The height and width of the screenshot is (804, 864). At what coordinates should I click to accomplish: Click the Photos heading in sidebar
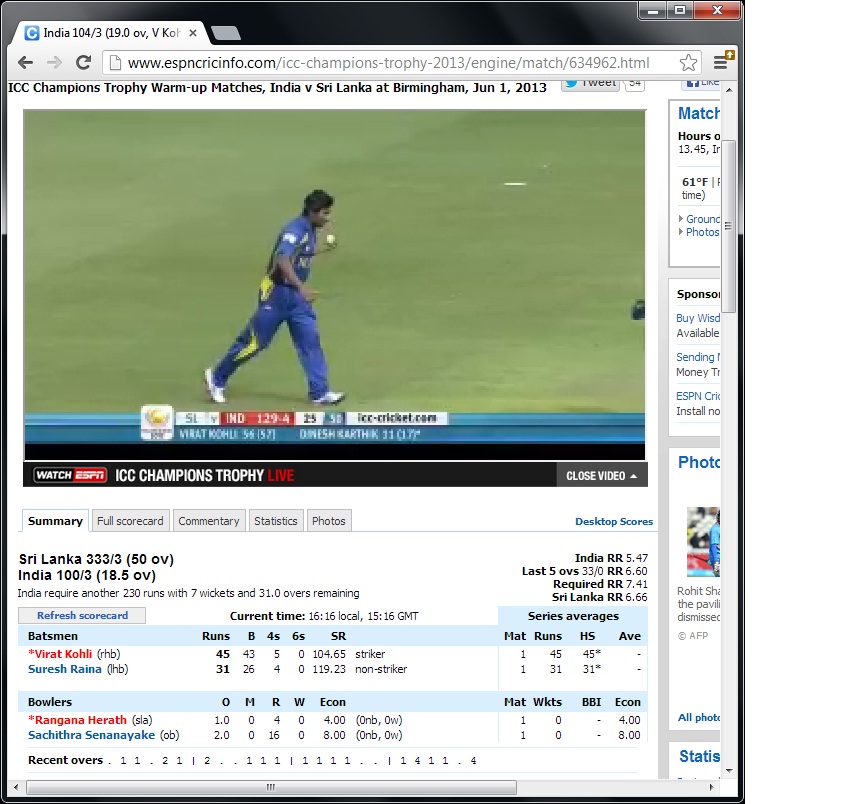click(699, 462)
